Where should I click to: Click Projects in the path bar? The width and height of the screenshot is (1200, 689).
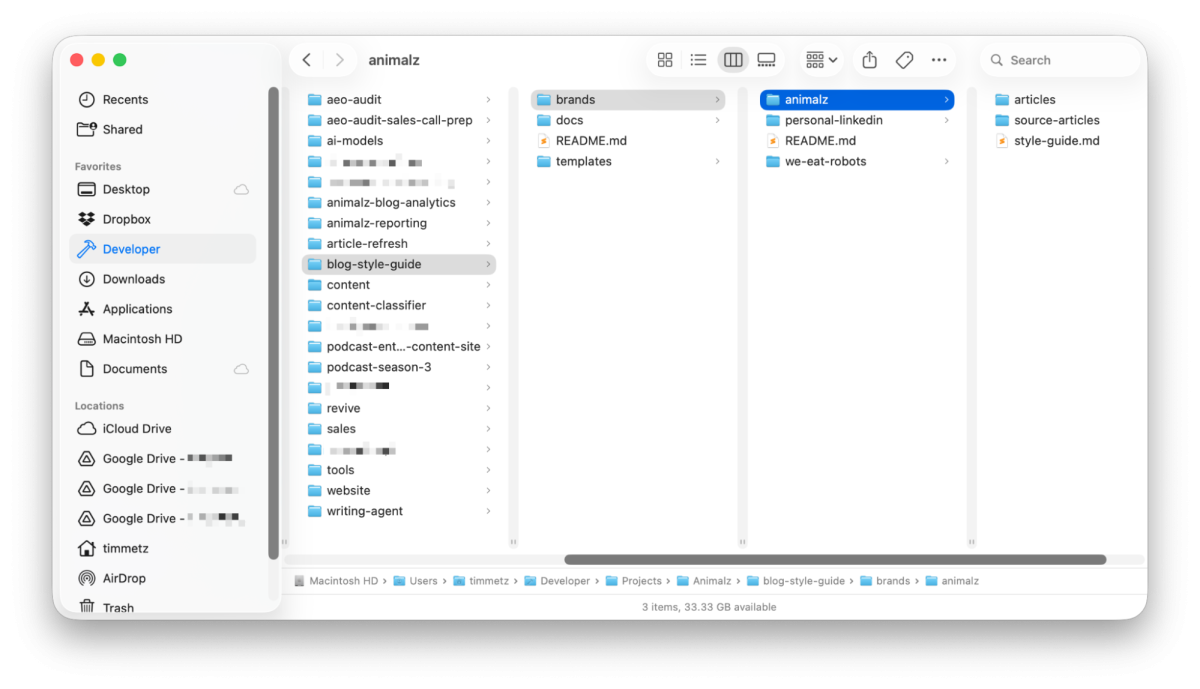(x=641, y=581)
